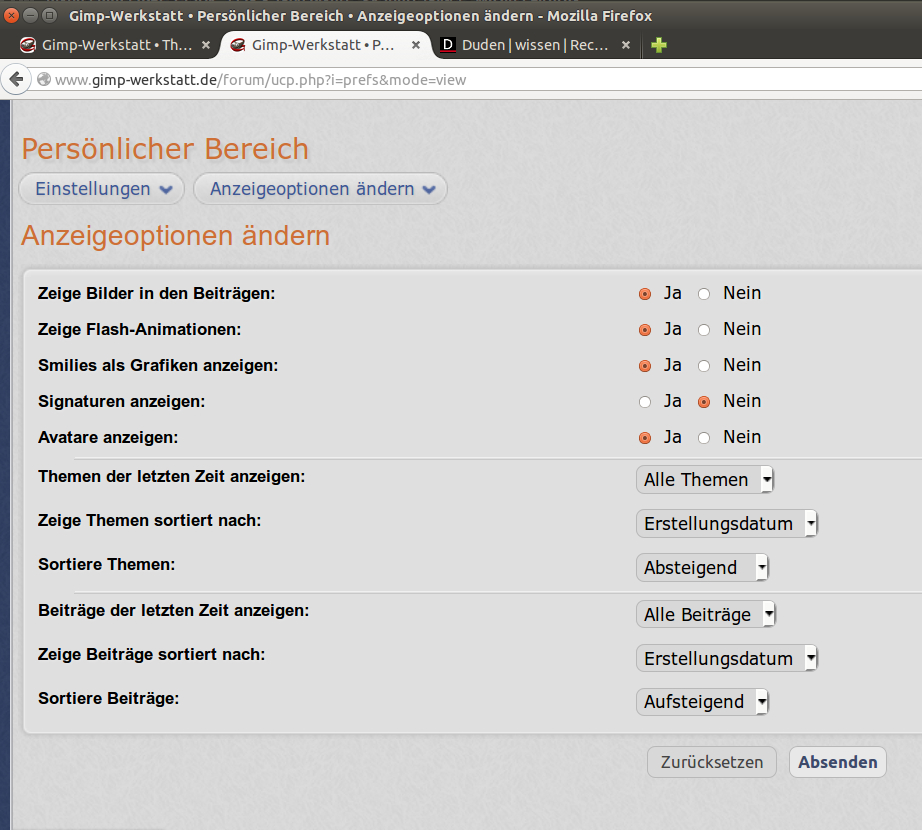This screenshot has width=922, height=830.
Task: Click the Sortiere Beiträge label
Action: click(109, 698)
